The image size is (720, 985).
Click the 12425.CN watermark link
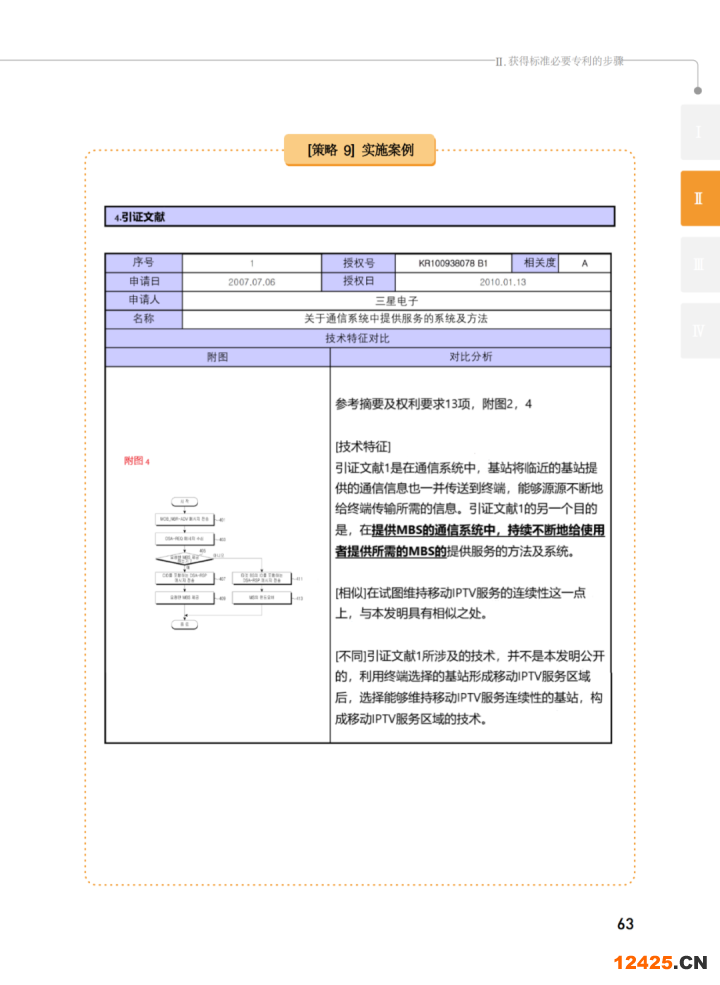660,963
